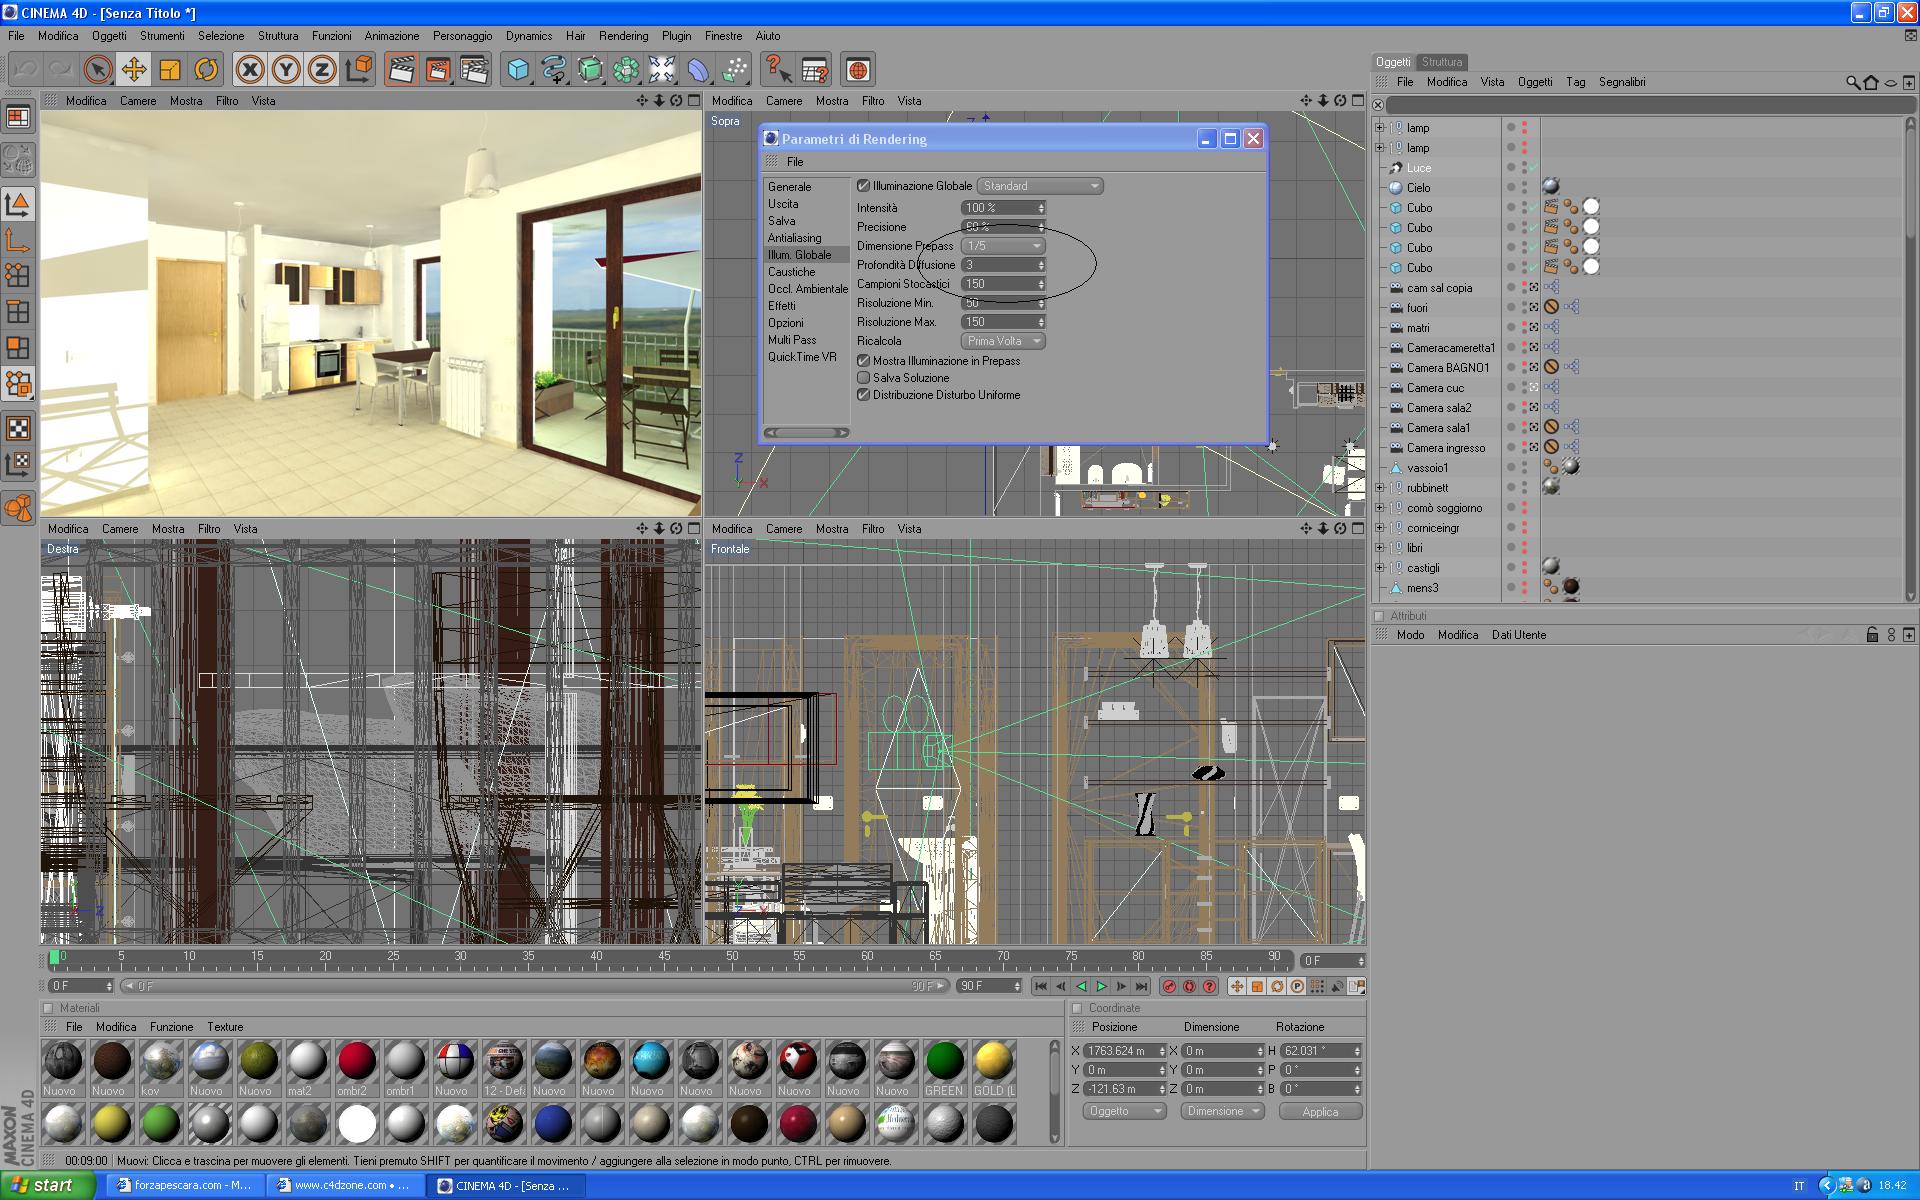Click the Render Settings clapperboard icon

[474, 70]
